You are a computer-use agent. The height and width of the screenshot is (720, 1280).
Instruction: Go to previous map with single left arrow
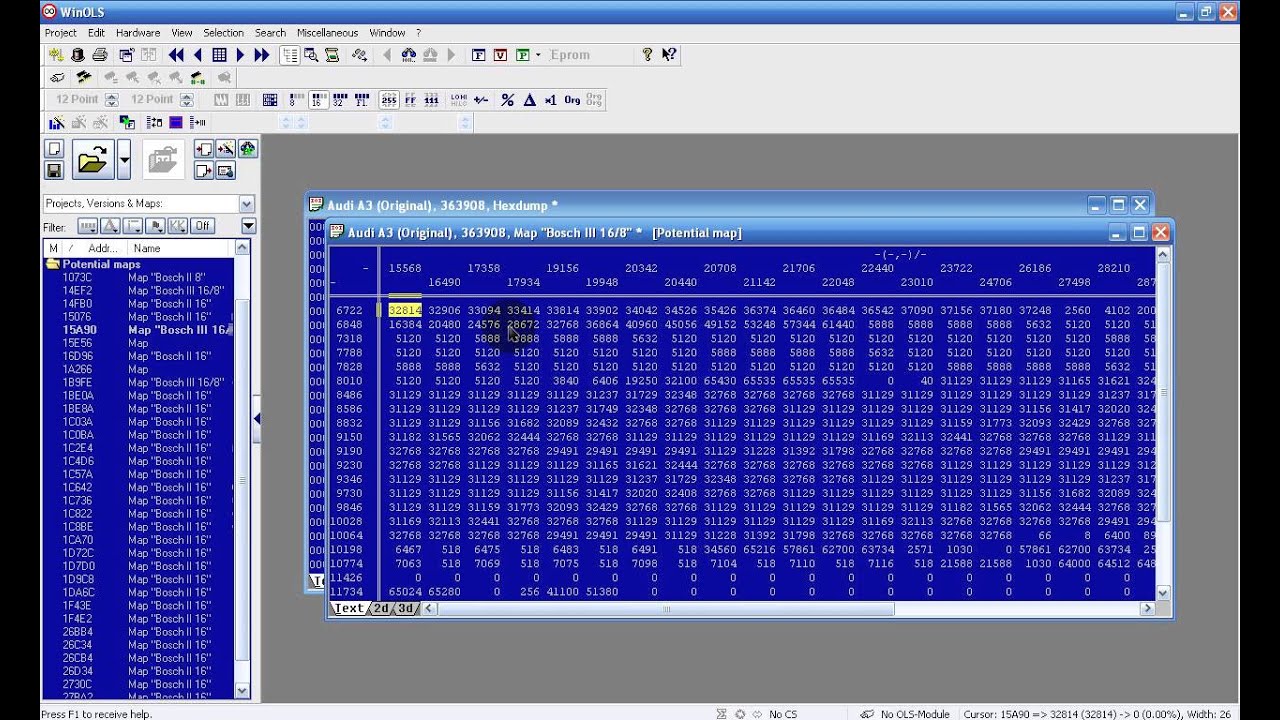tap(198, 55)
